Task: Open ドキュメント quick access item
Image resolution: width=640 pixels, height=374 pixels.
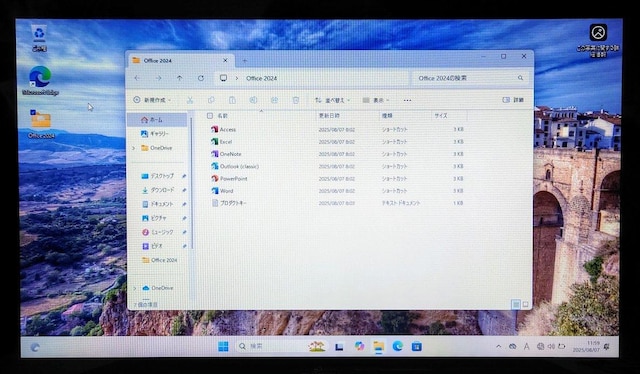Action: (158, 204)
